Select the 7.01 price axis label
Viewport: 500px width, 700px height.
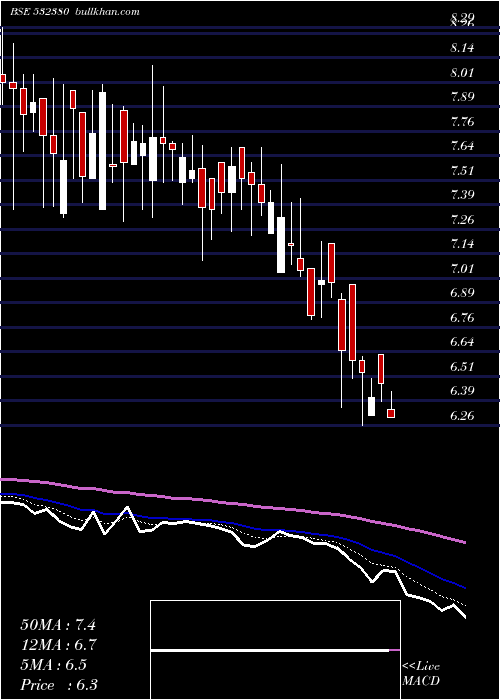462,269
